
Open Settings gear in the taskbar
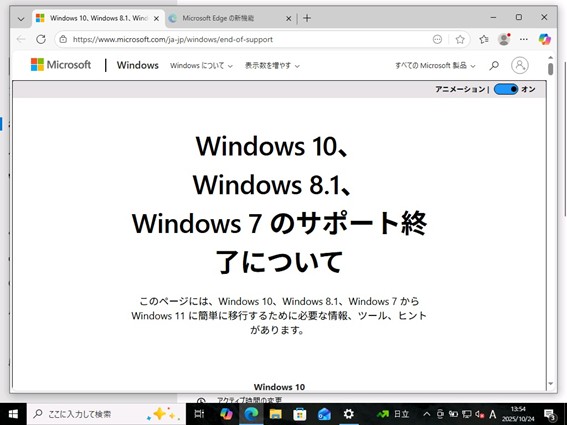(349, 414)
